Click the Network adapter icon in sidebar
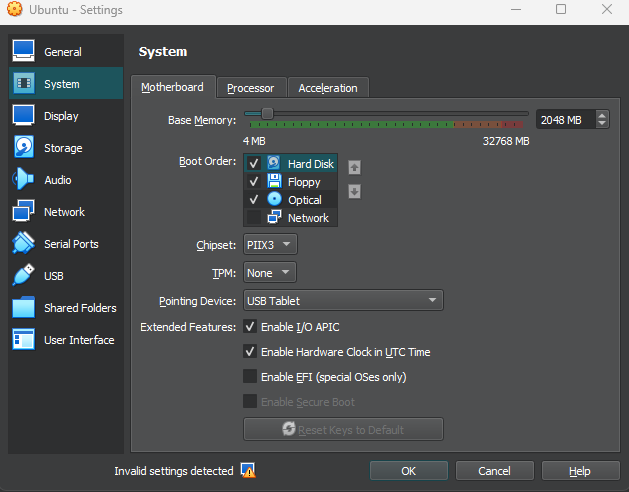The width and height of the screenshot is (629, 492). coord(24,212)
